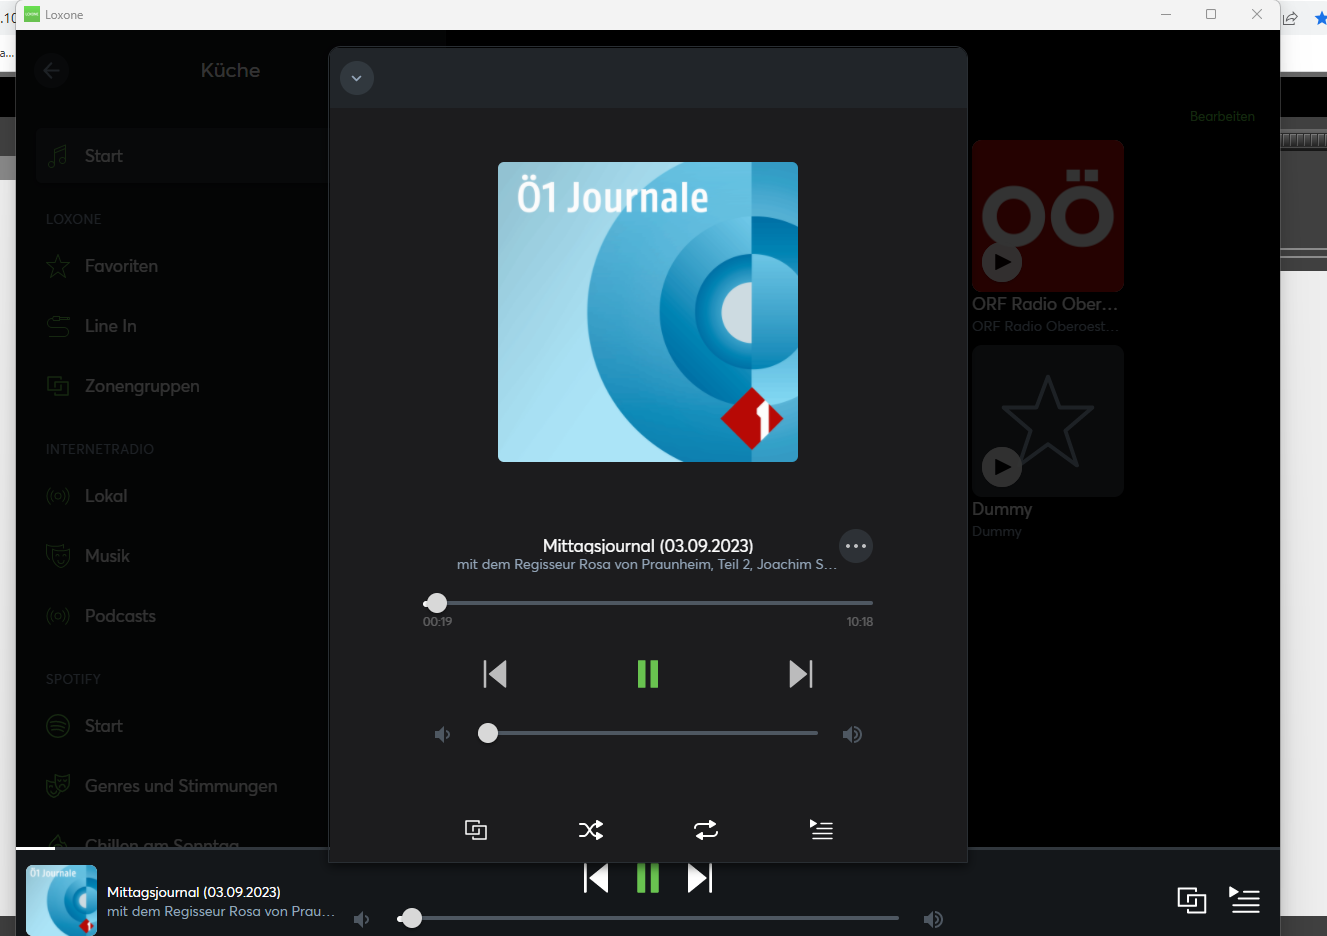Play the Dummy favorite
Image resolution: width=1327 pixels, height=936 pixels.
coord(1002,466)
